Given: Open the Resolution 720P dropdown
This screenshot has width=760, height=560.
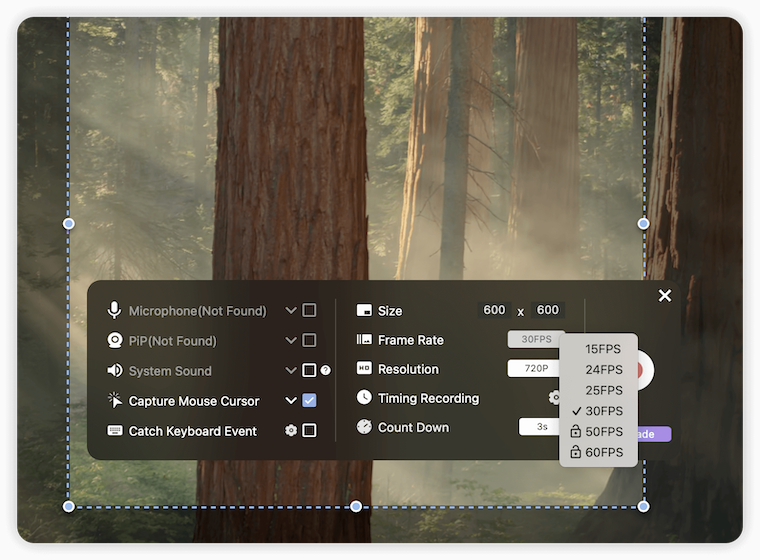Looking at the screenshot, I should (x=534, y=368).
